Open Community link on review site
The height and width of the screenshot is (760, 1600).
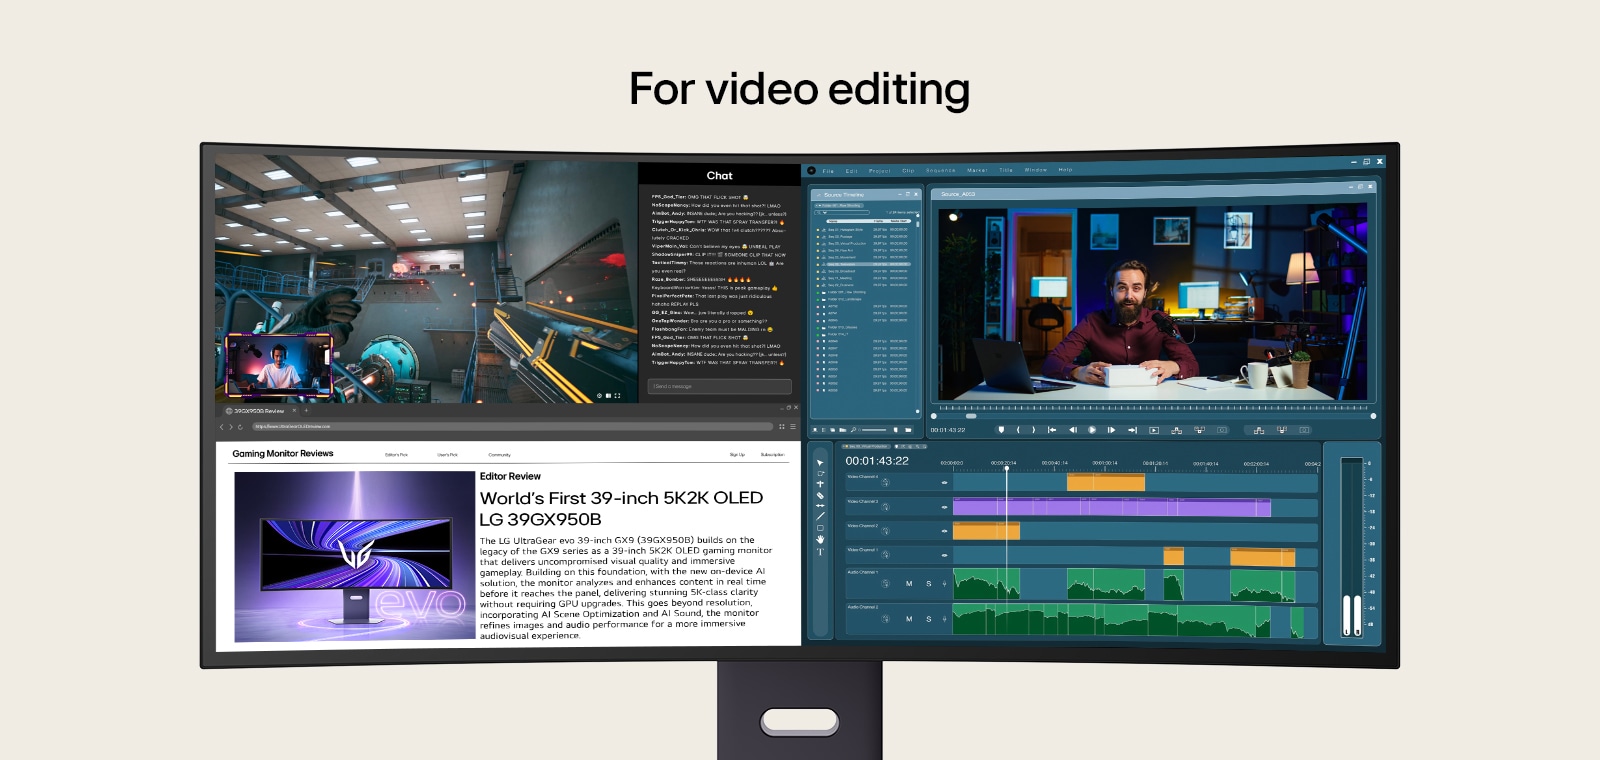tap(499, 455)
